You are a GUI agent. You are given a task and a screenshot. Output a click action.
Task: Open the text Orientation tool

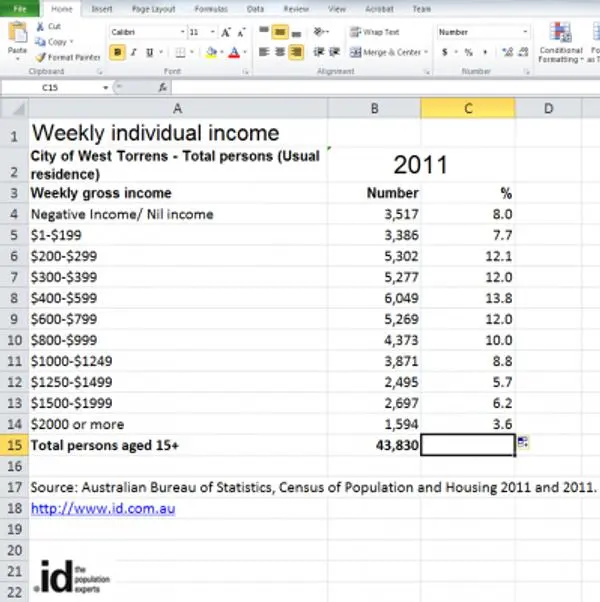(x=321, y=32)
